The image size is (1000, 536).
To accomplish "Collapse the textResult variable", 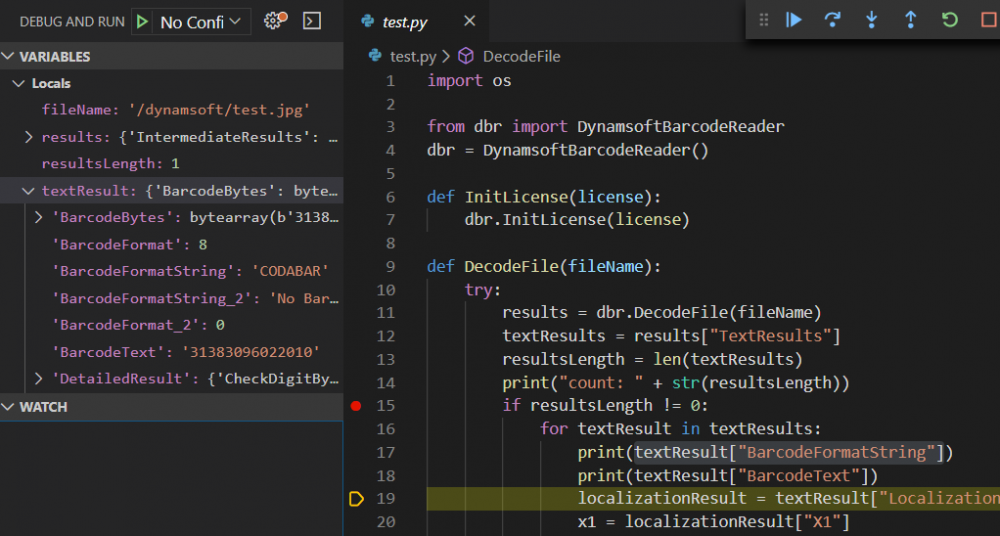I will pos(29,191).
